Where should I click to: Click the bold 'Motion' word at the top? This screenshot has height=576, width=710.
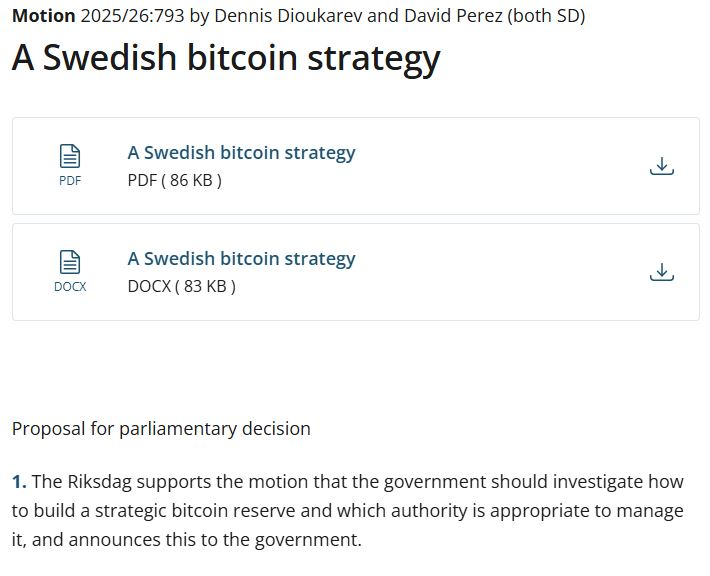[x=43, y=16]
